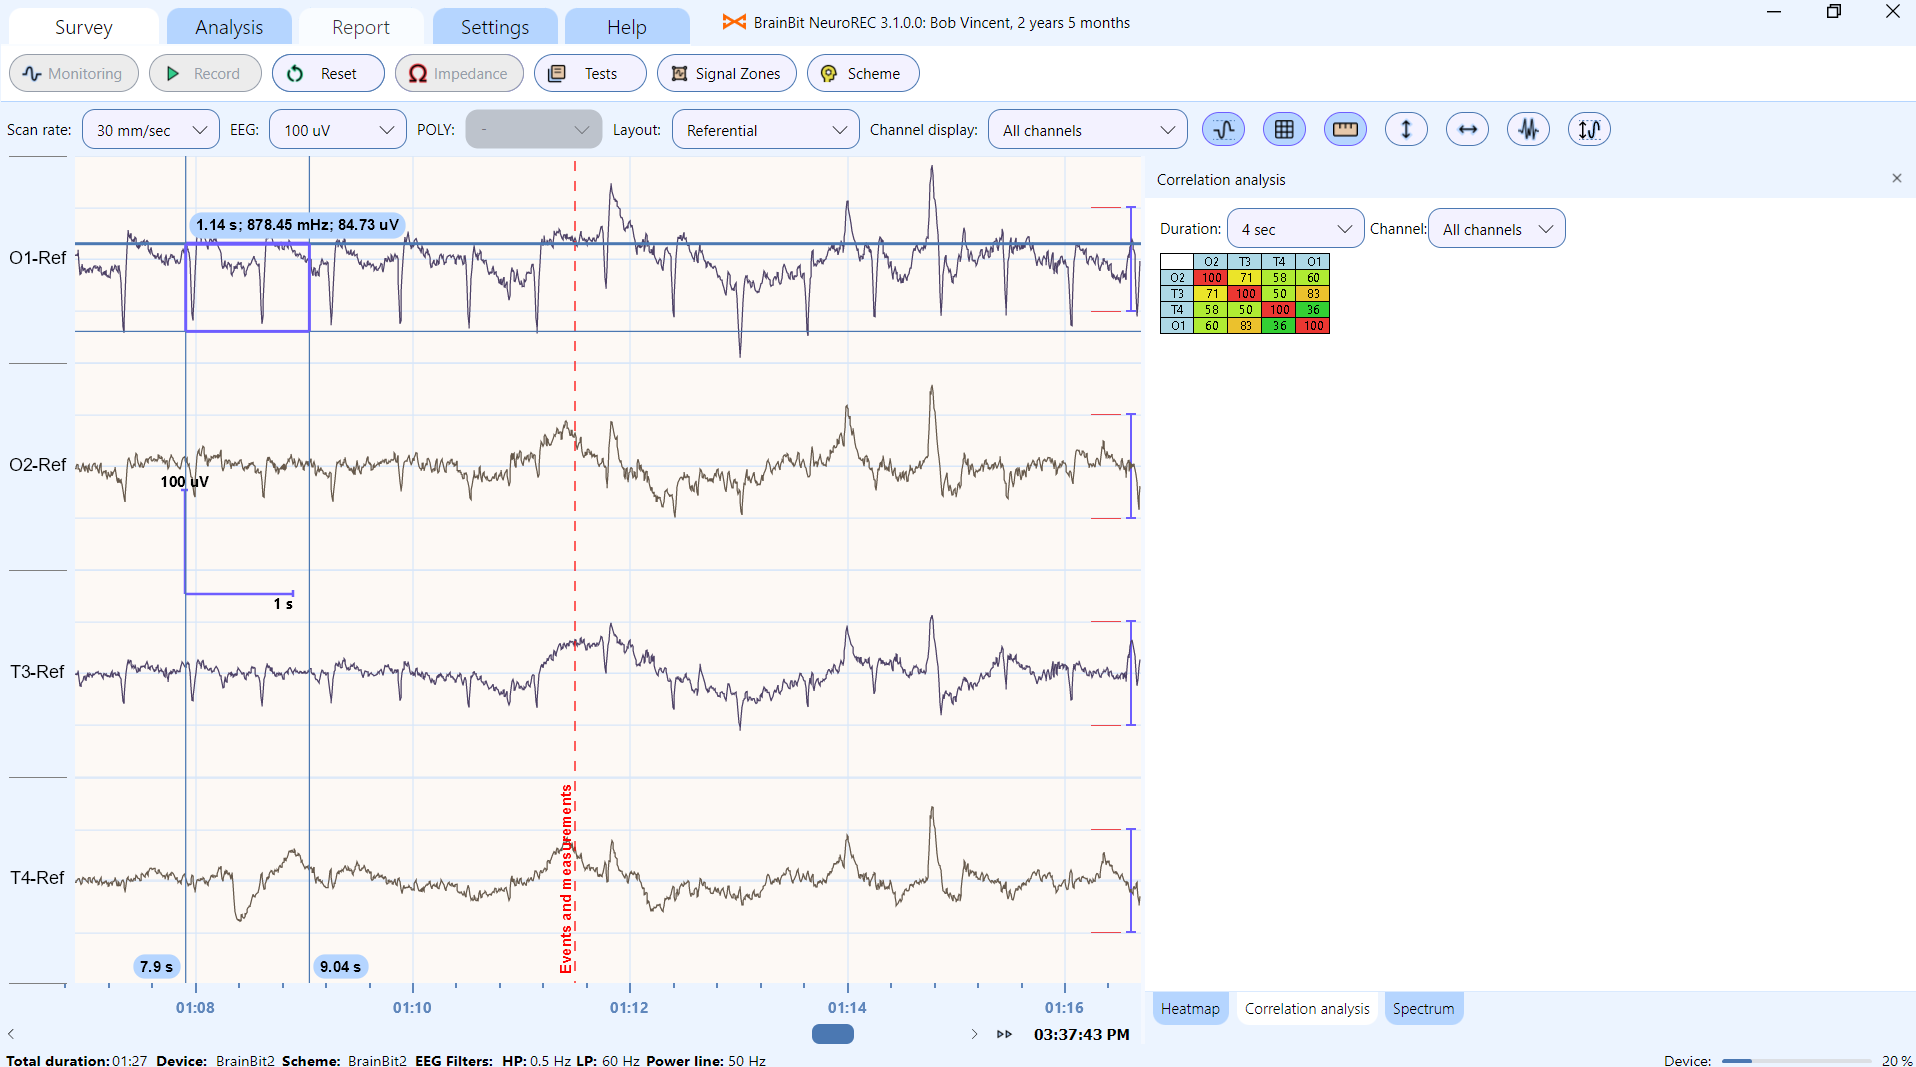Viewport: 1916px width, 1067px height.
Task: Open the Duration 4 sec dropdown
Action: coord(1294,229)
